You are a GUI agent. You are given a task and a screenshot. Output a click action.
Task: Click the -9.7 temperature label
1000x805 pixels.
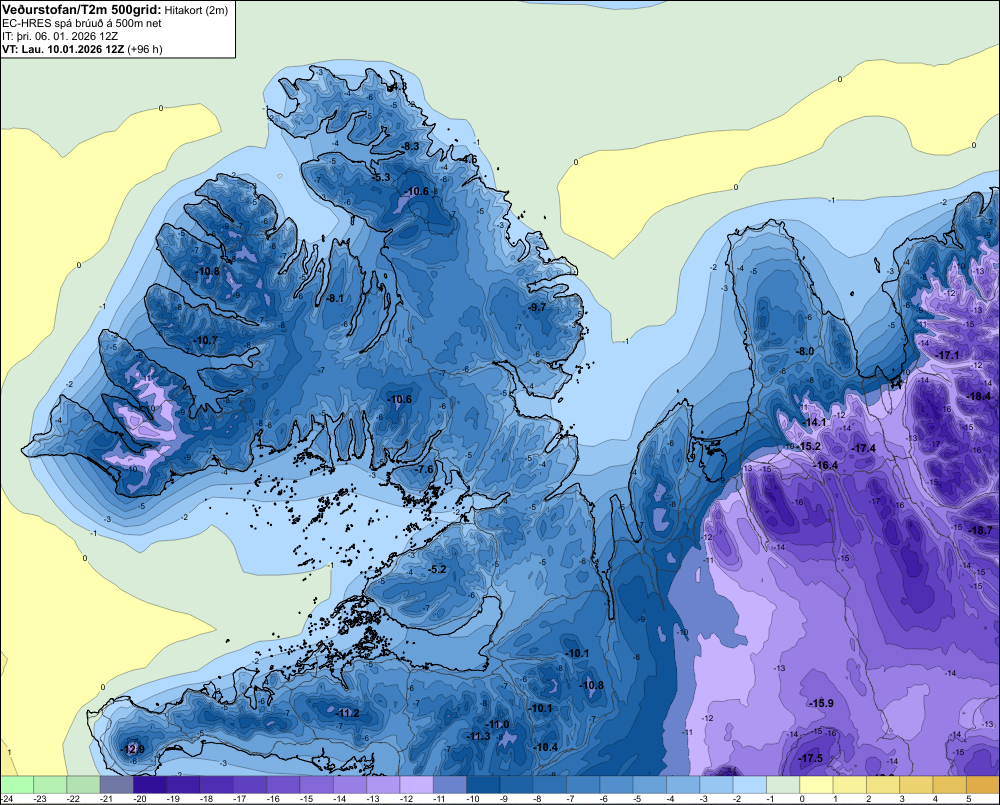click(x=537, y=307)
